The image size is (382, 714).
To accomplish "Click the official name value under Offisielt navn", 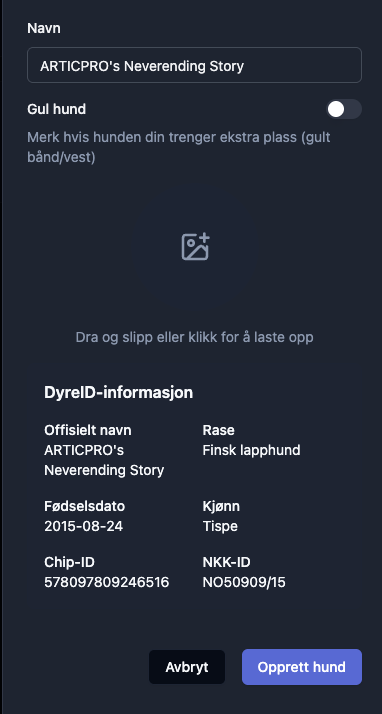I will [x=104, y=460].
